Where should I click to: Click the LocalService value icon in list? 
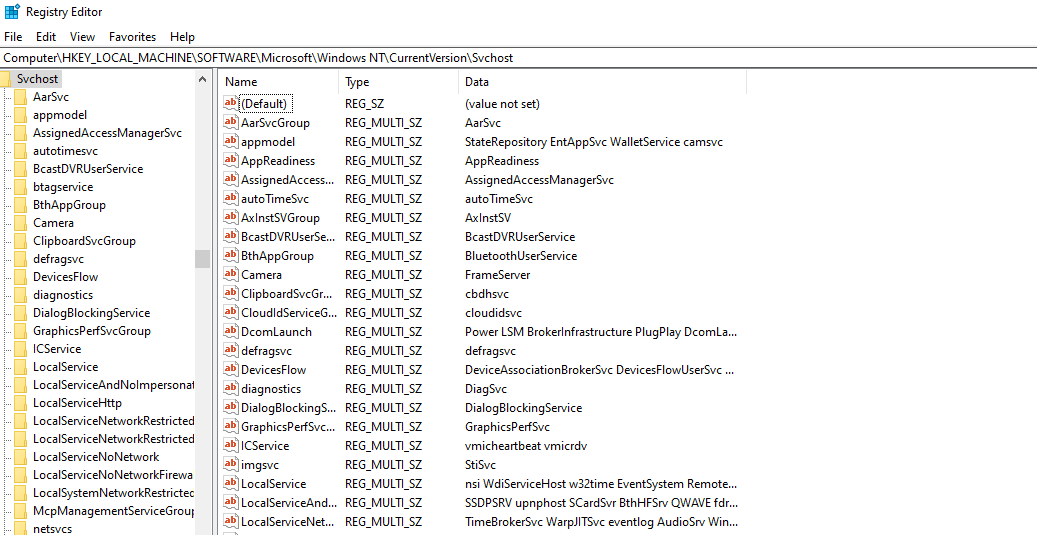pos(230,484)
